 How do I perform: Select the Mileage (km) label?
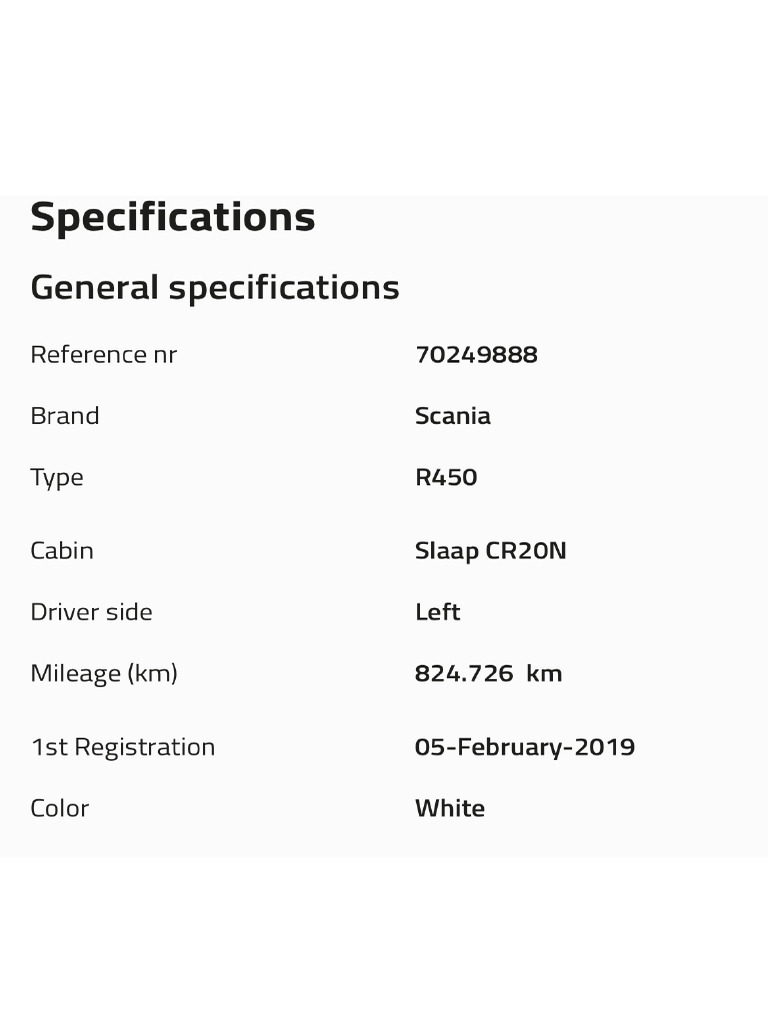coord(104,674)
